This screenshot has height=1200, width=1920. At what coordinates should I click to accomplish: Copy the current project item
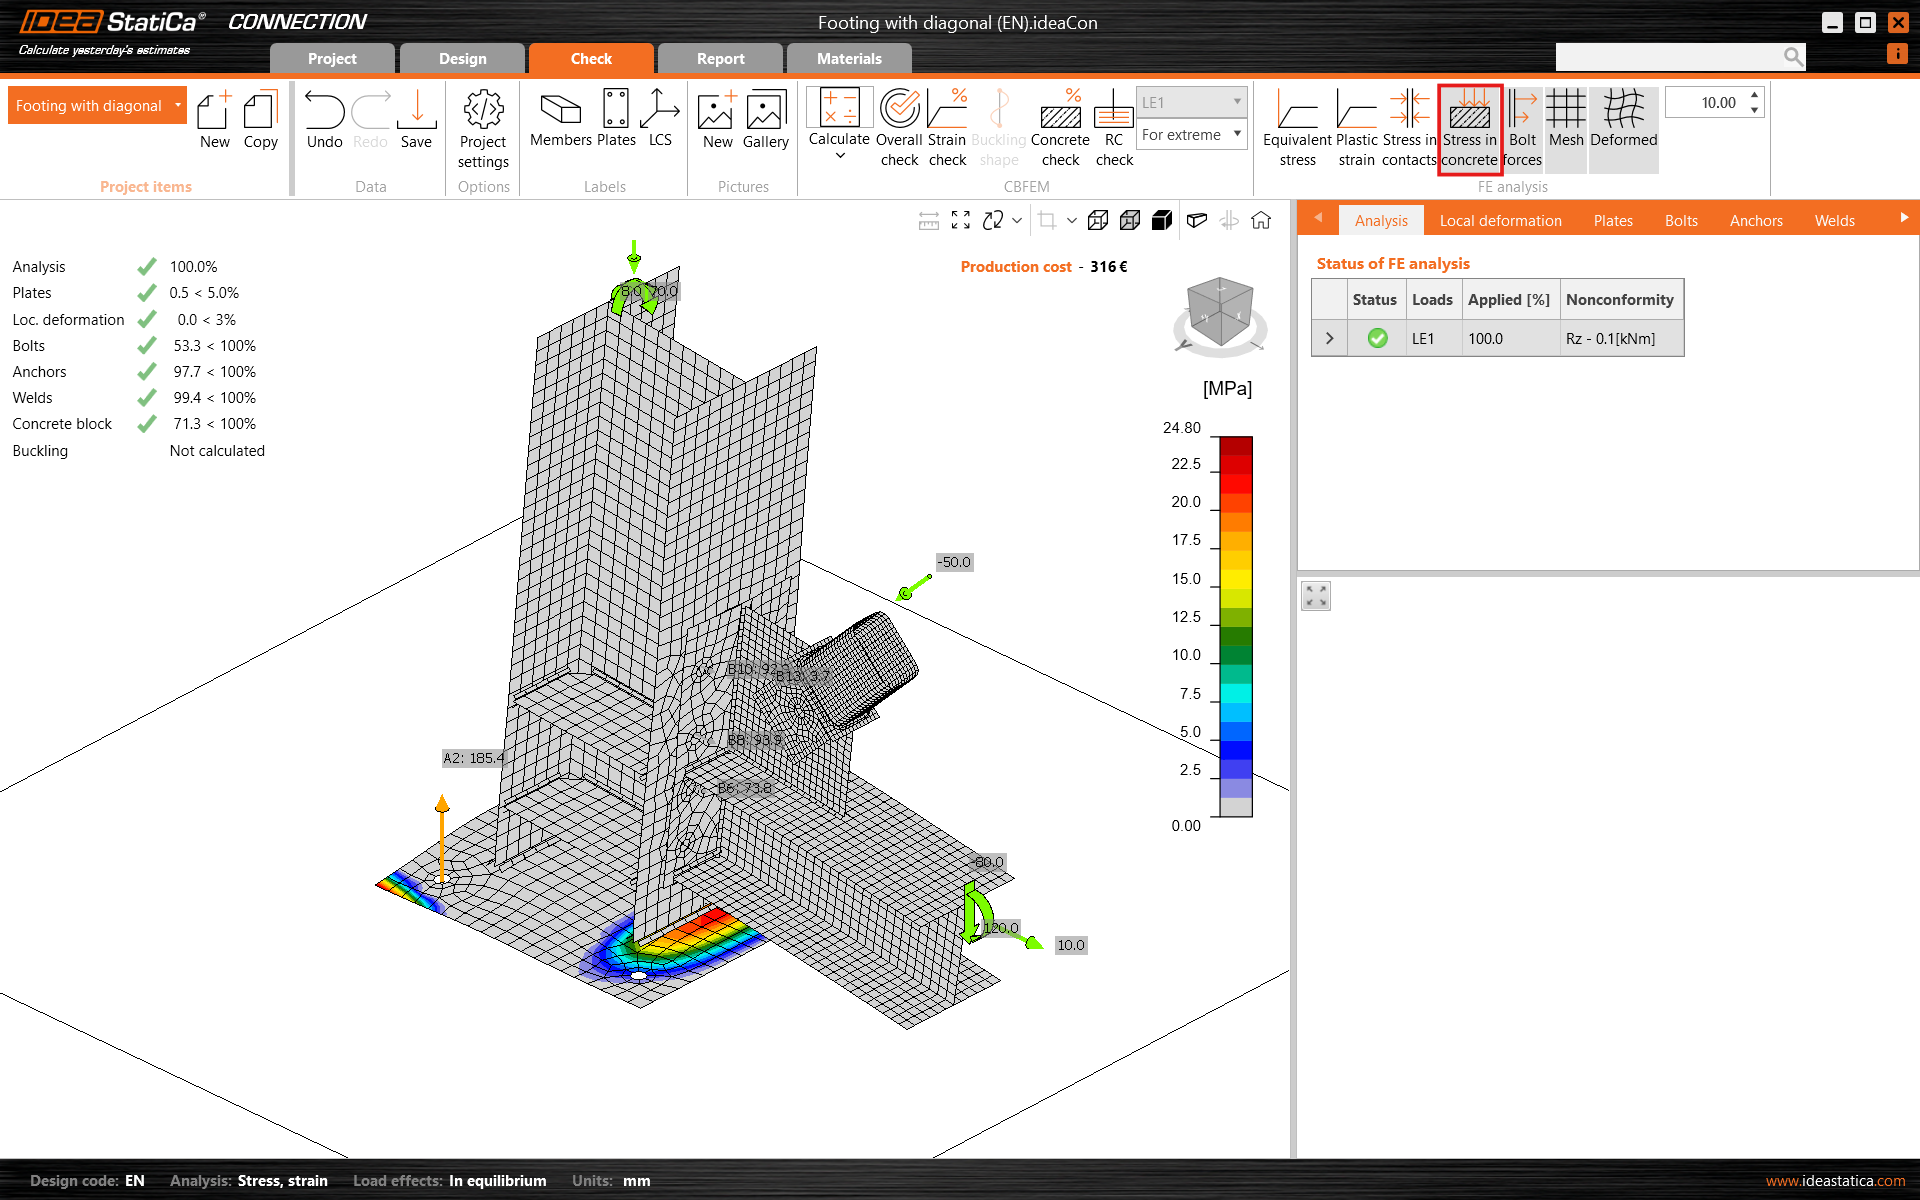point(260,120)
